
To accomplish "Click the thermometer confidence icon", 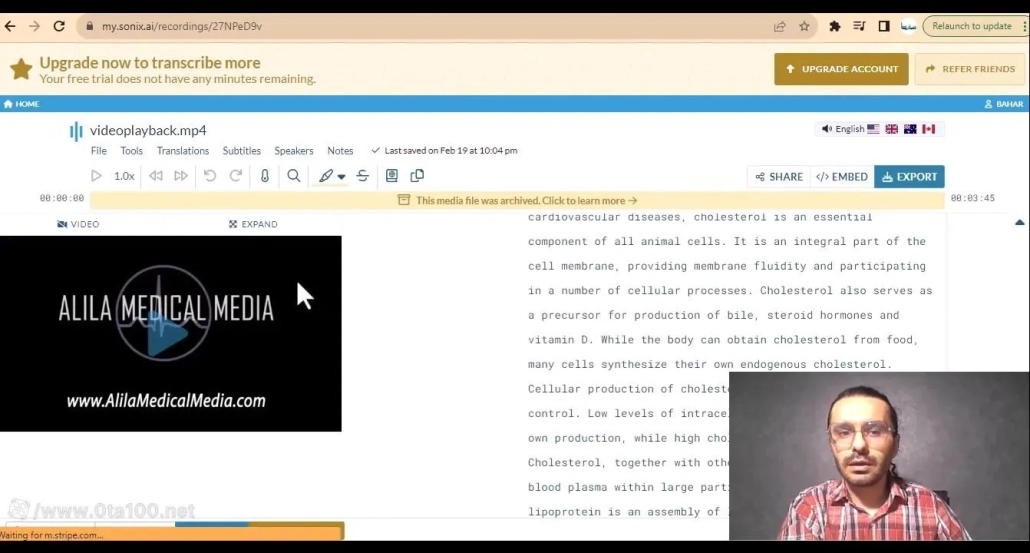I will pos(265,176).
